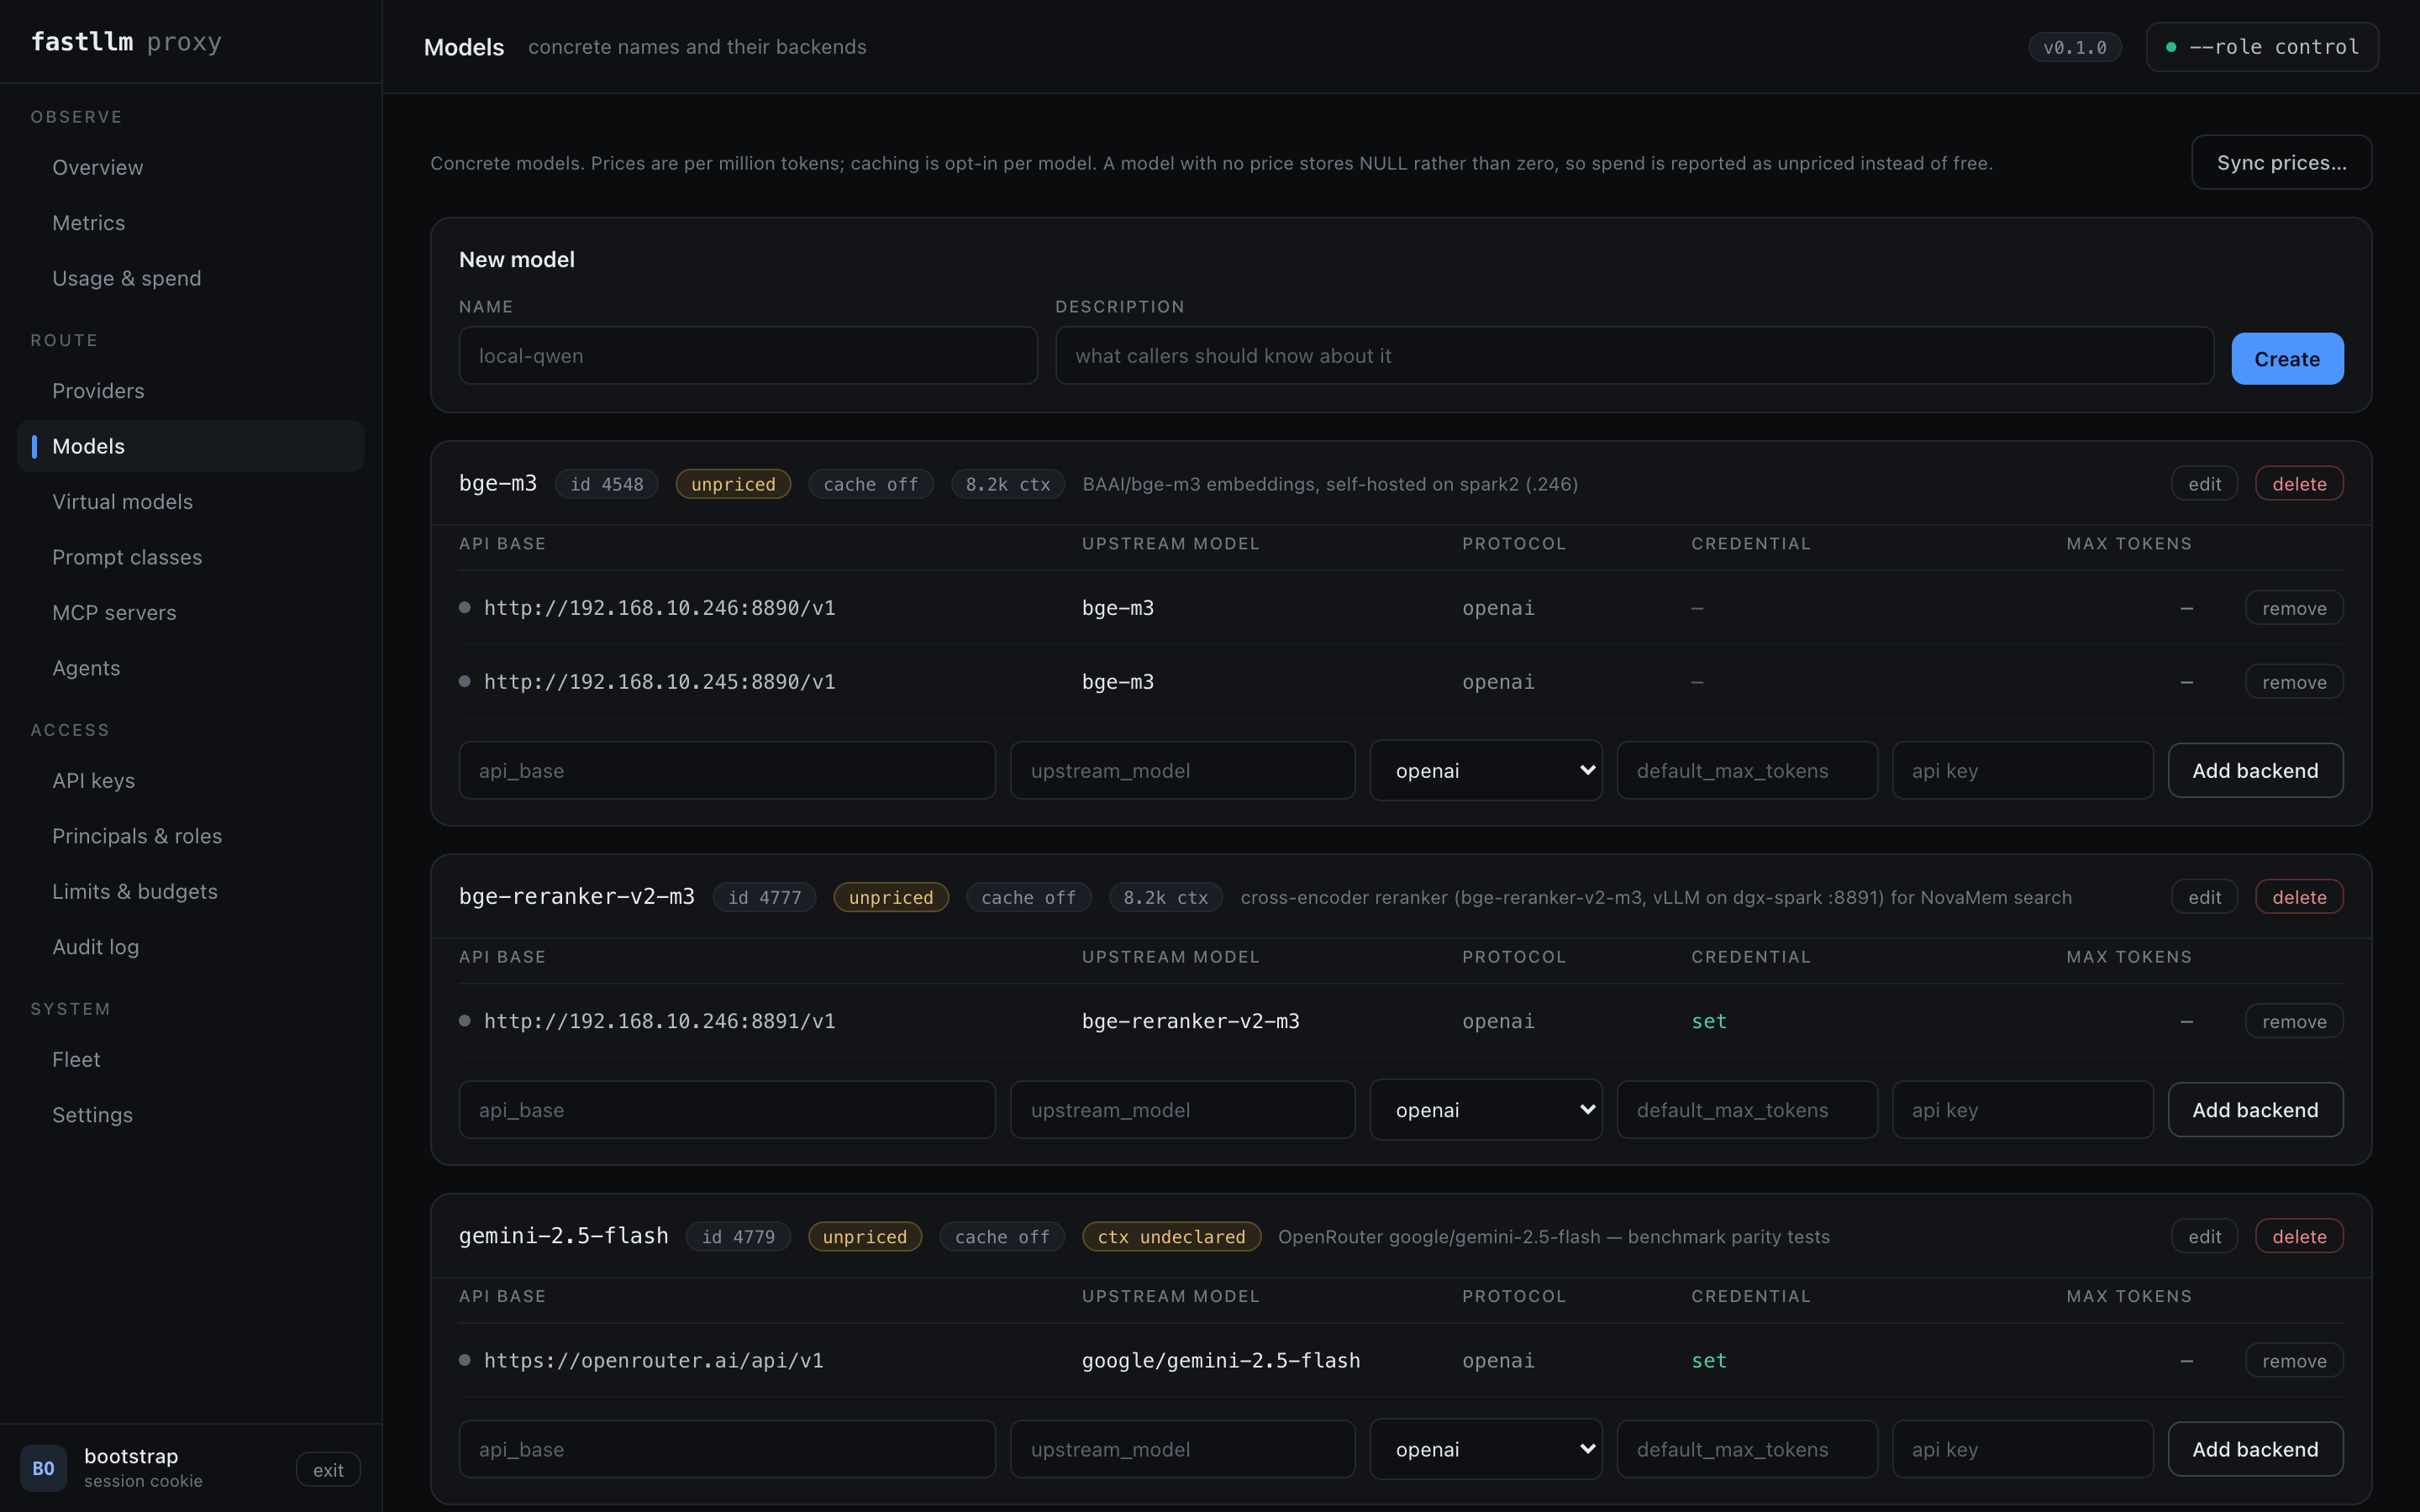2420x1512 pixels.
Task: Open protocol dropdown for bge-reranker-v2-m3
Action: (x=1486, y=1110)
